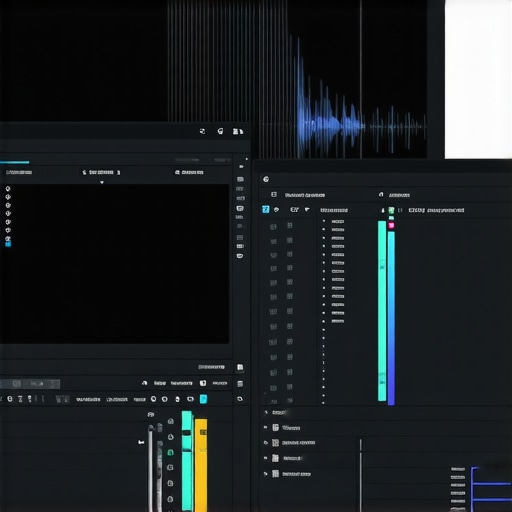Click the knob of the vertical slider left of the teal clip
This screenshot has height=512, width=512.
pos(151,428)
